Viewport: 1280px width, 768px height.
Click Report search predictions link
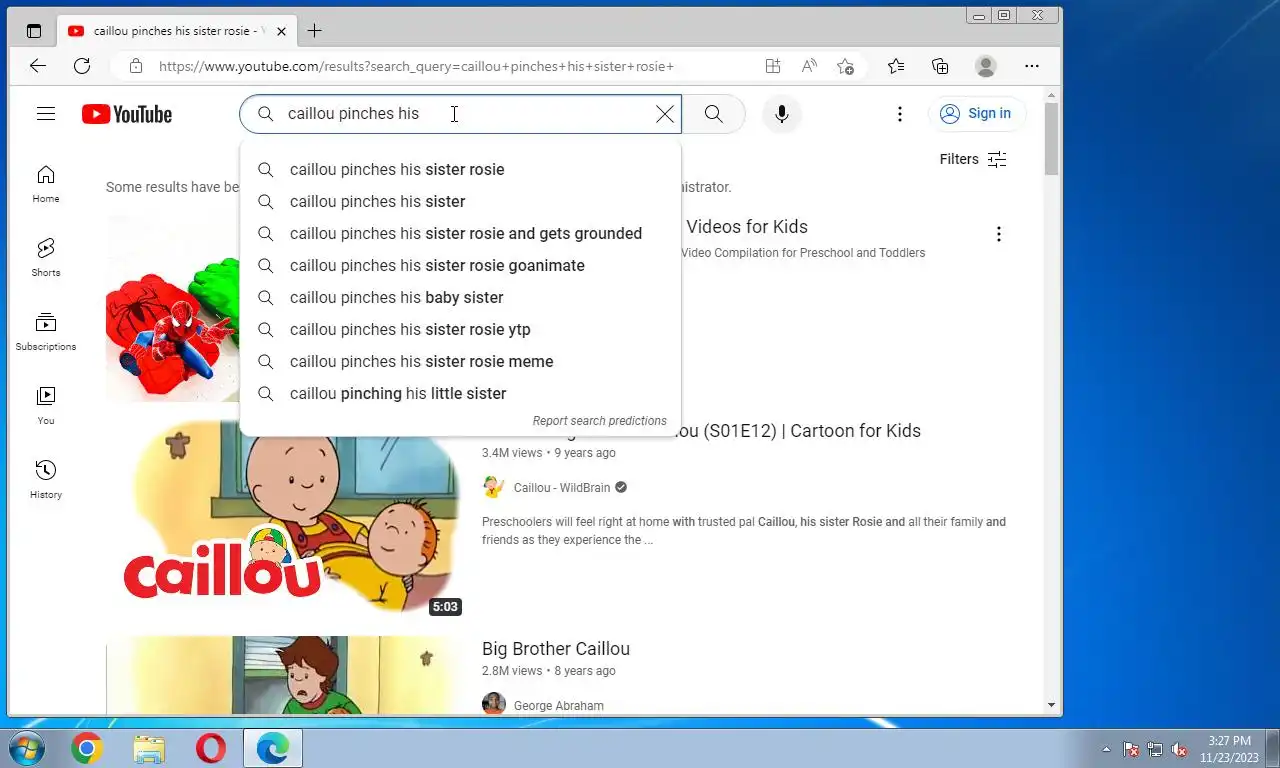click(599, 421)
